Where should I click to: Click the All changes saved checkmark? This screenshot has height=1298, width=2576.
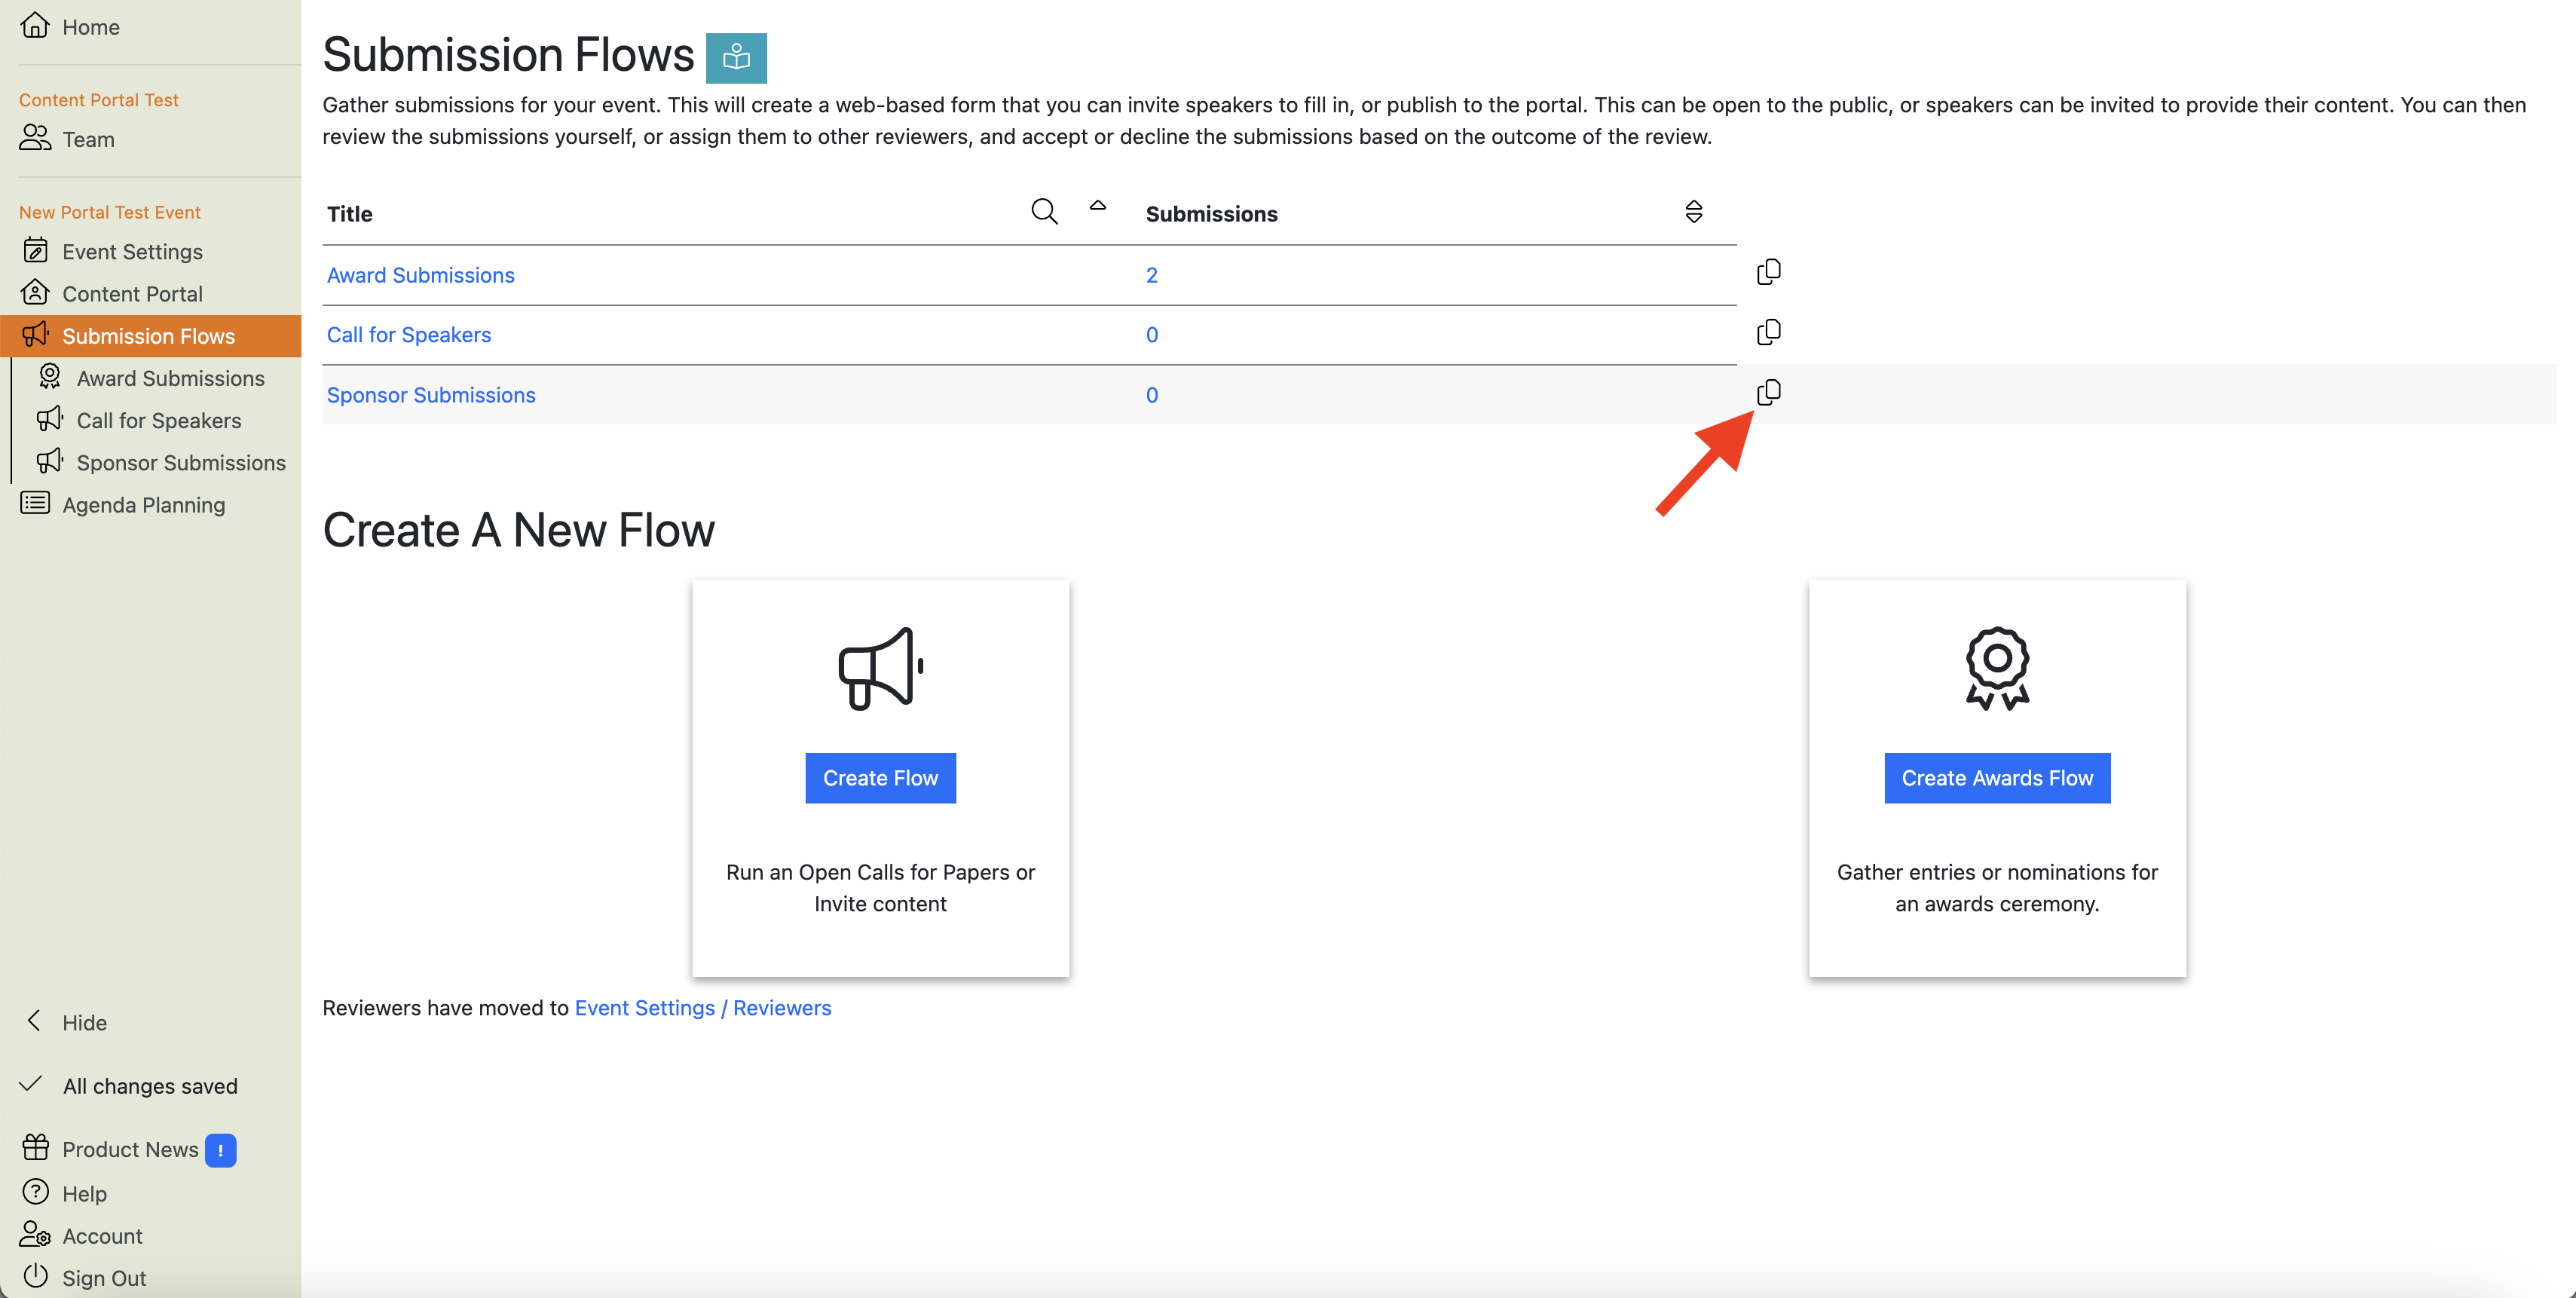pos(32,1084)
